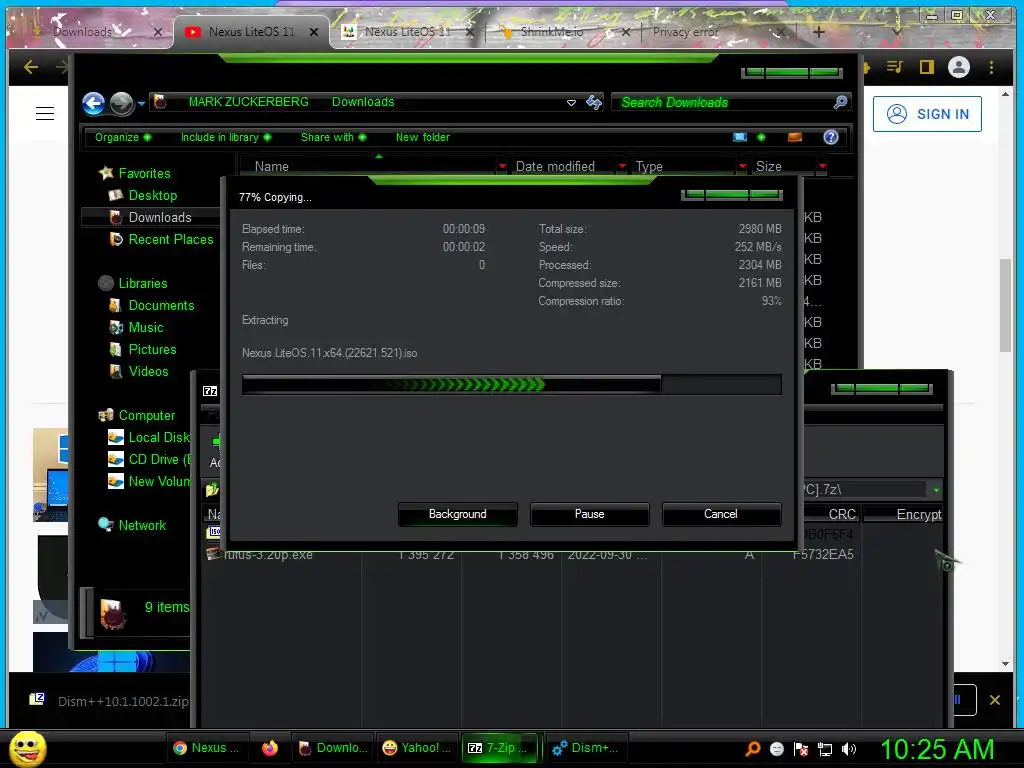1024x768 pixels.
Task: Go back in Explorer with the blue arrow
Action: [x=93, y=103]
